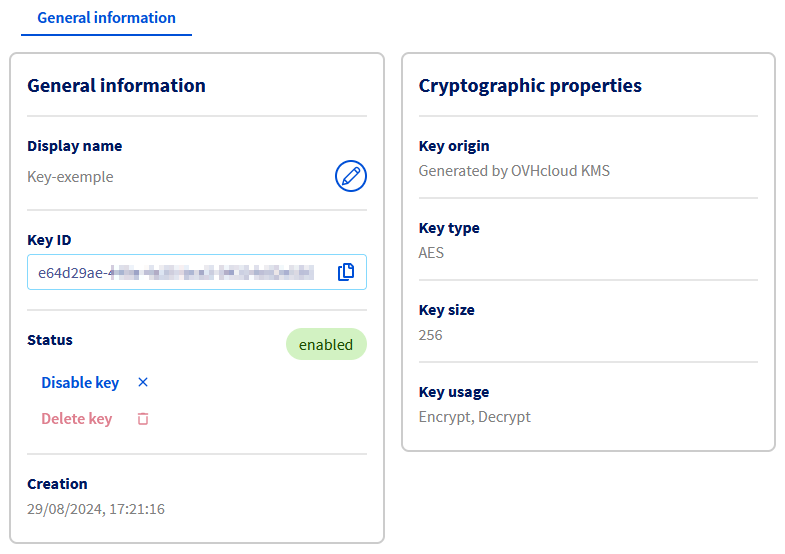The width and height of the screenshot is (785, 554).
Task: Click the Status label
Action: click(x=50, y=340)
